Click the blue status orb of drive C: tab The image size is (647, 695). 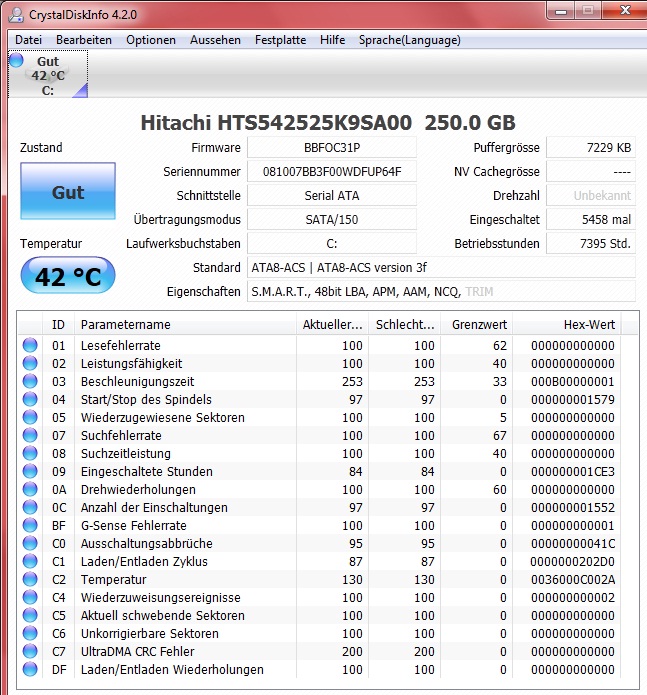point(16,60)
